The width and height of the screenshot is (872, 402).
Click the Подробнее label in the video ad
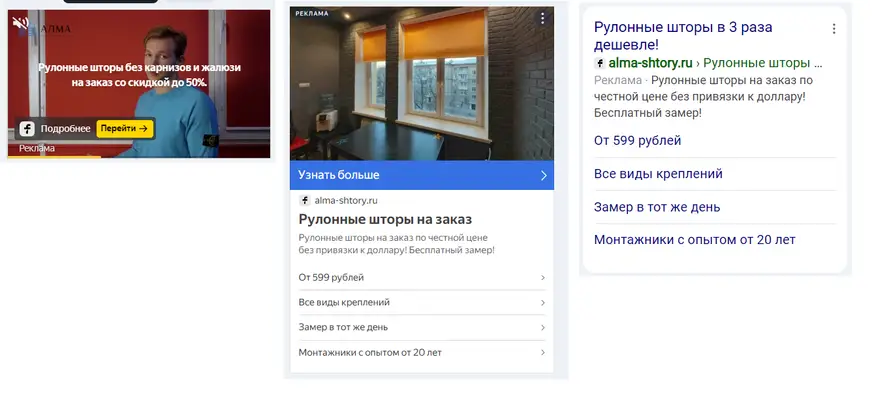click(x=65, y=129)
